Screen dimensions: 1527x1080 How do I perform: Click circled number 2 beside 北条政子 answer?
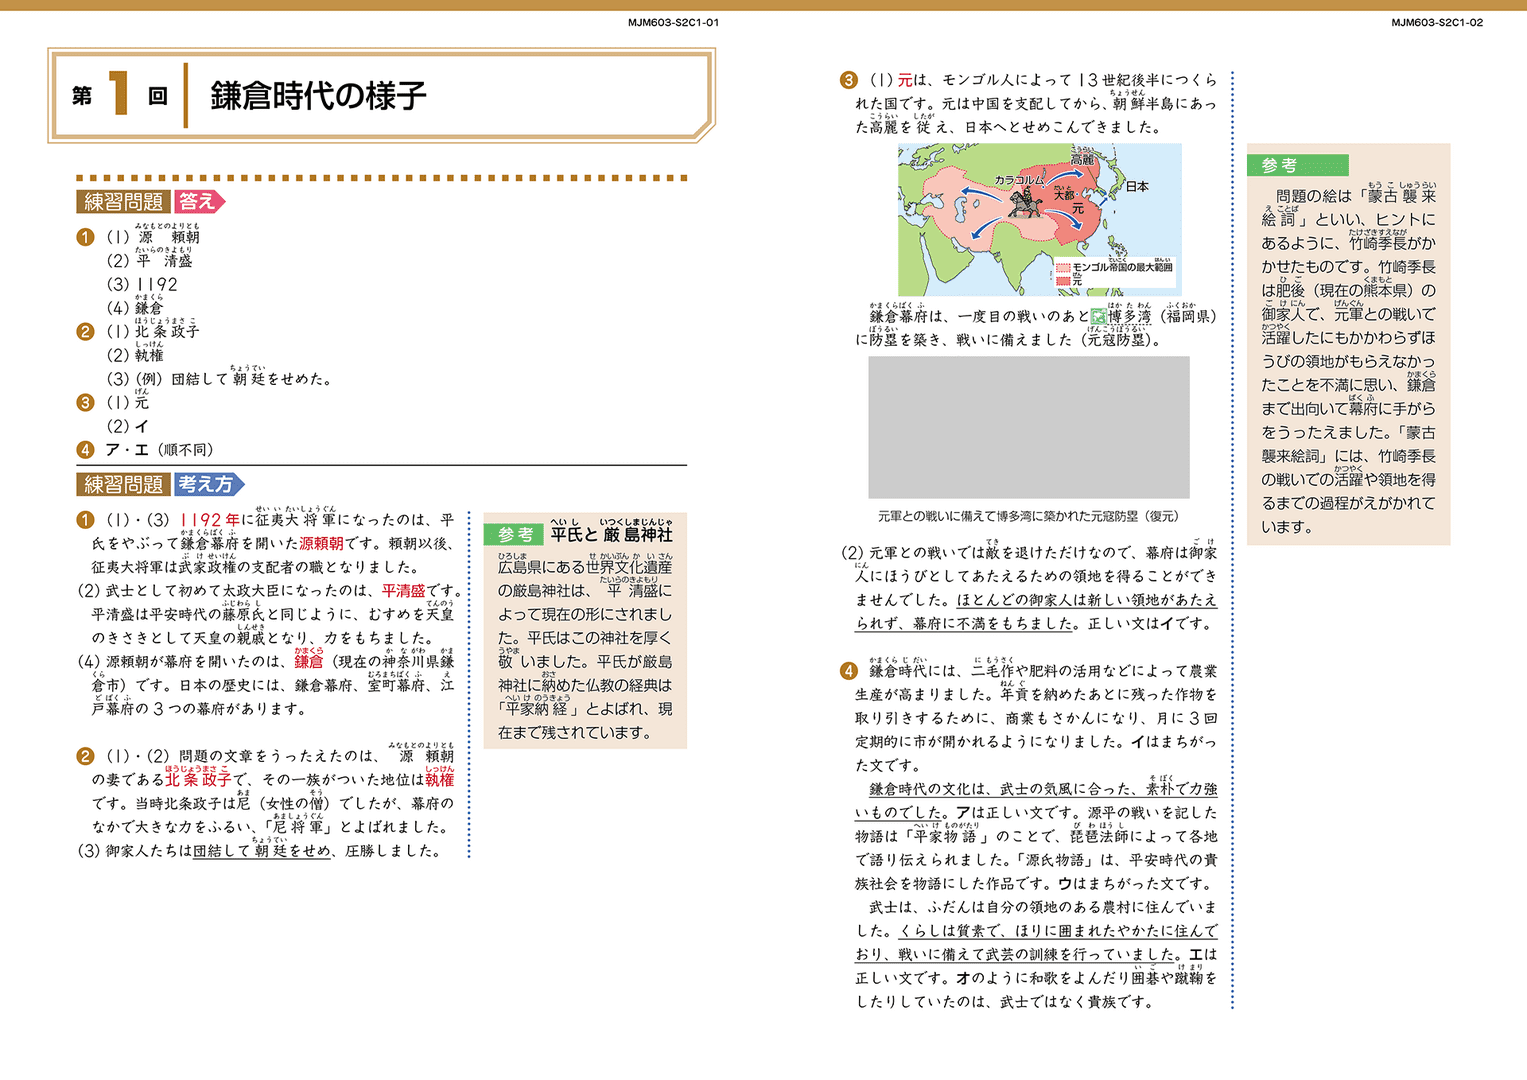point(86,332)
